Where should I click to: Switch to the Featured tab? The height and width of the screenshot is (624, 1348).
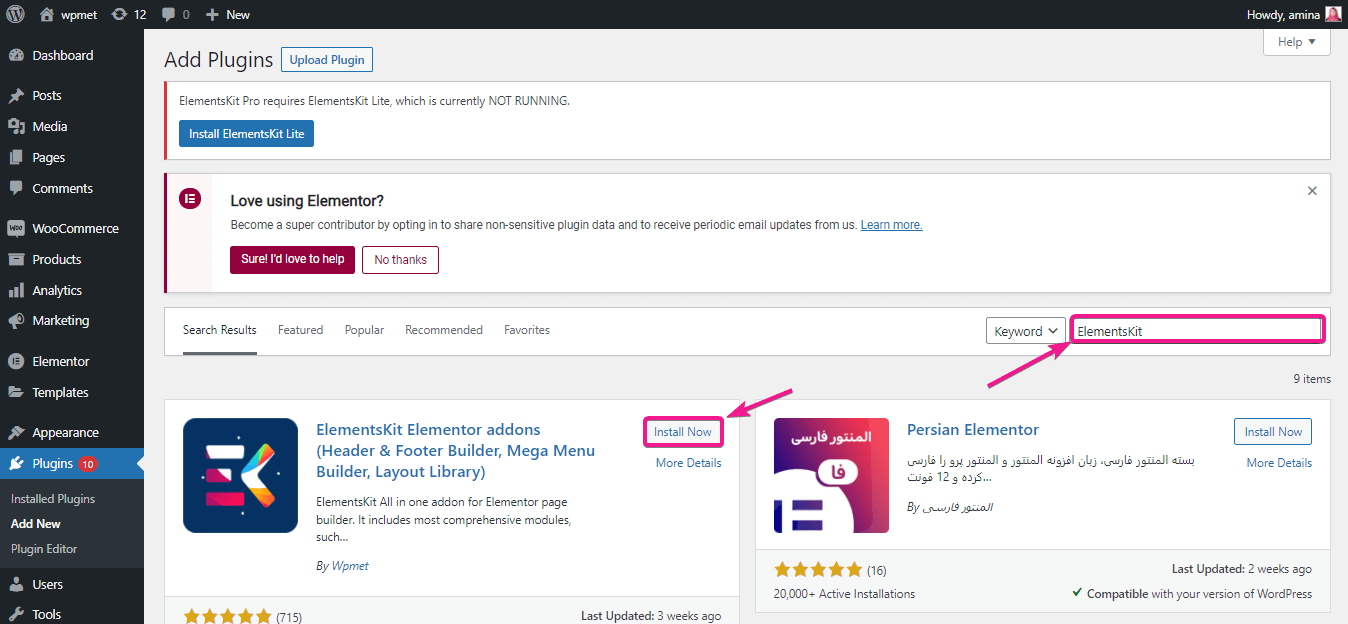pyautogui.click(x=301, y=330)
